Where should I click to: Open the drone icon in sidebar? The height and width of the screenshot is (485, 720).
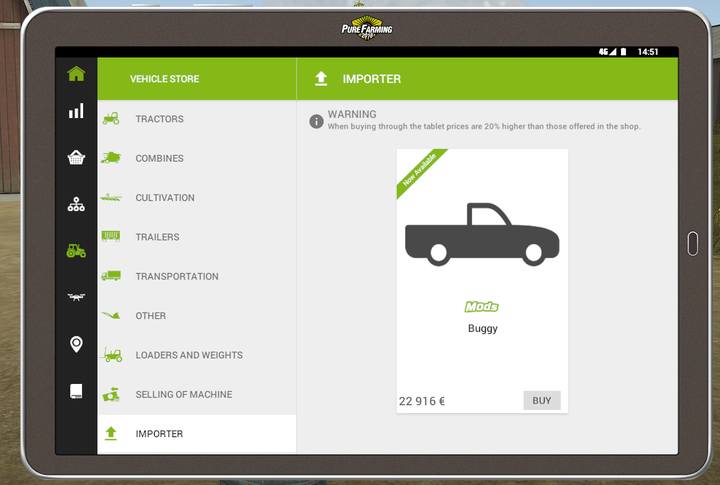point(76,297)
